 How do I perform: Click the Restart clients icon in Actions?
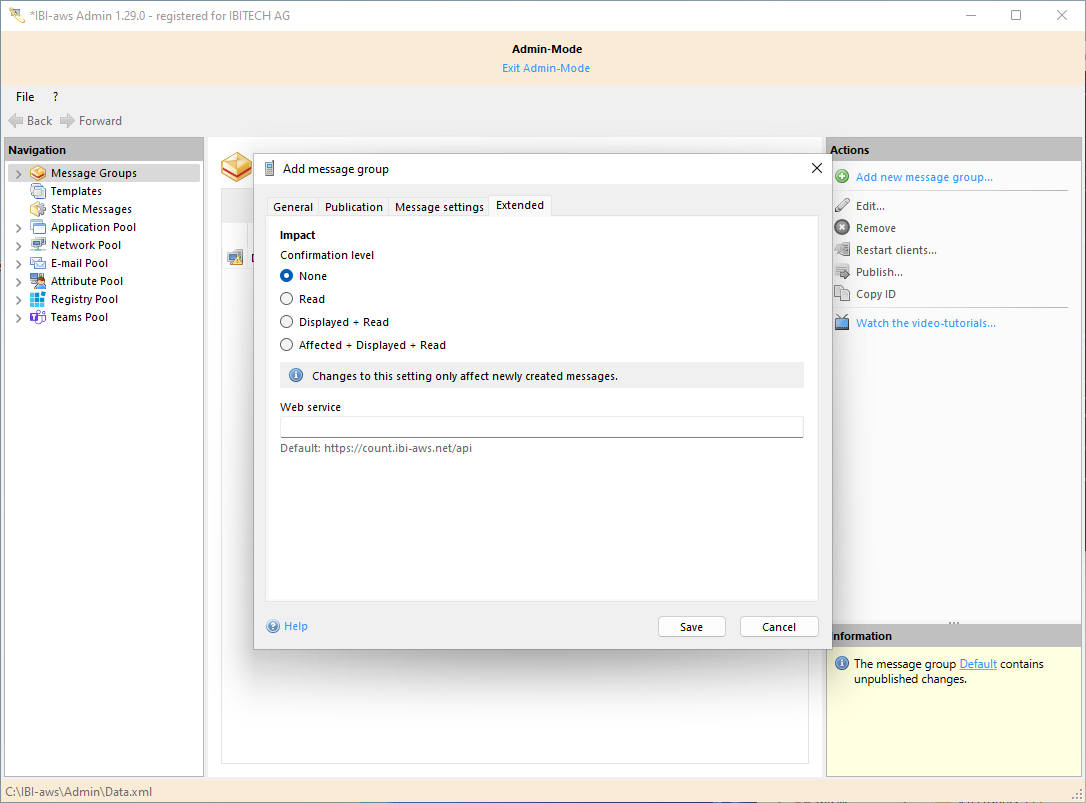tap(842, 250)
